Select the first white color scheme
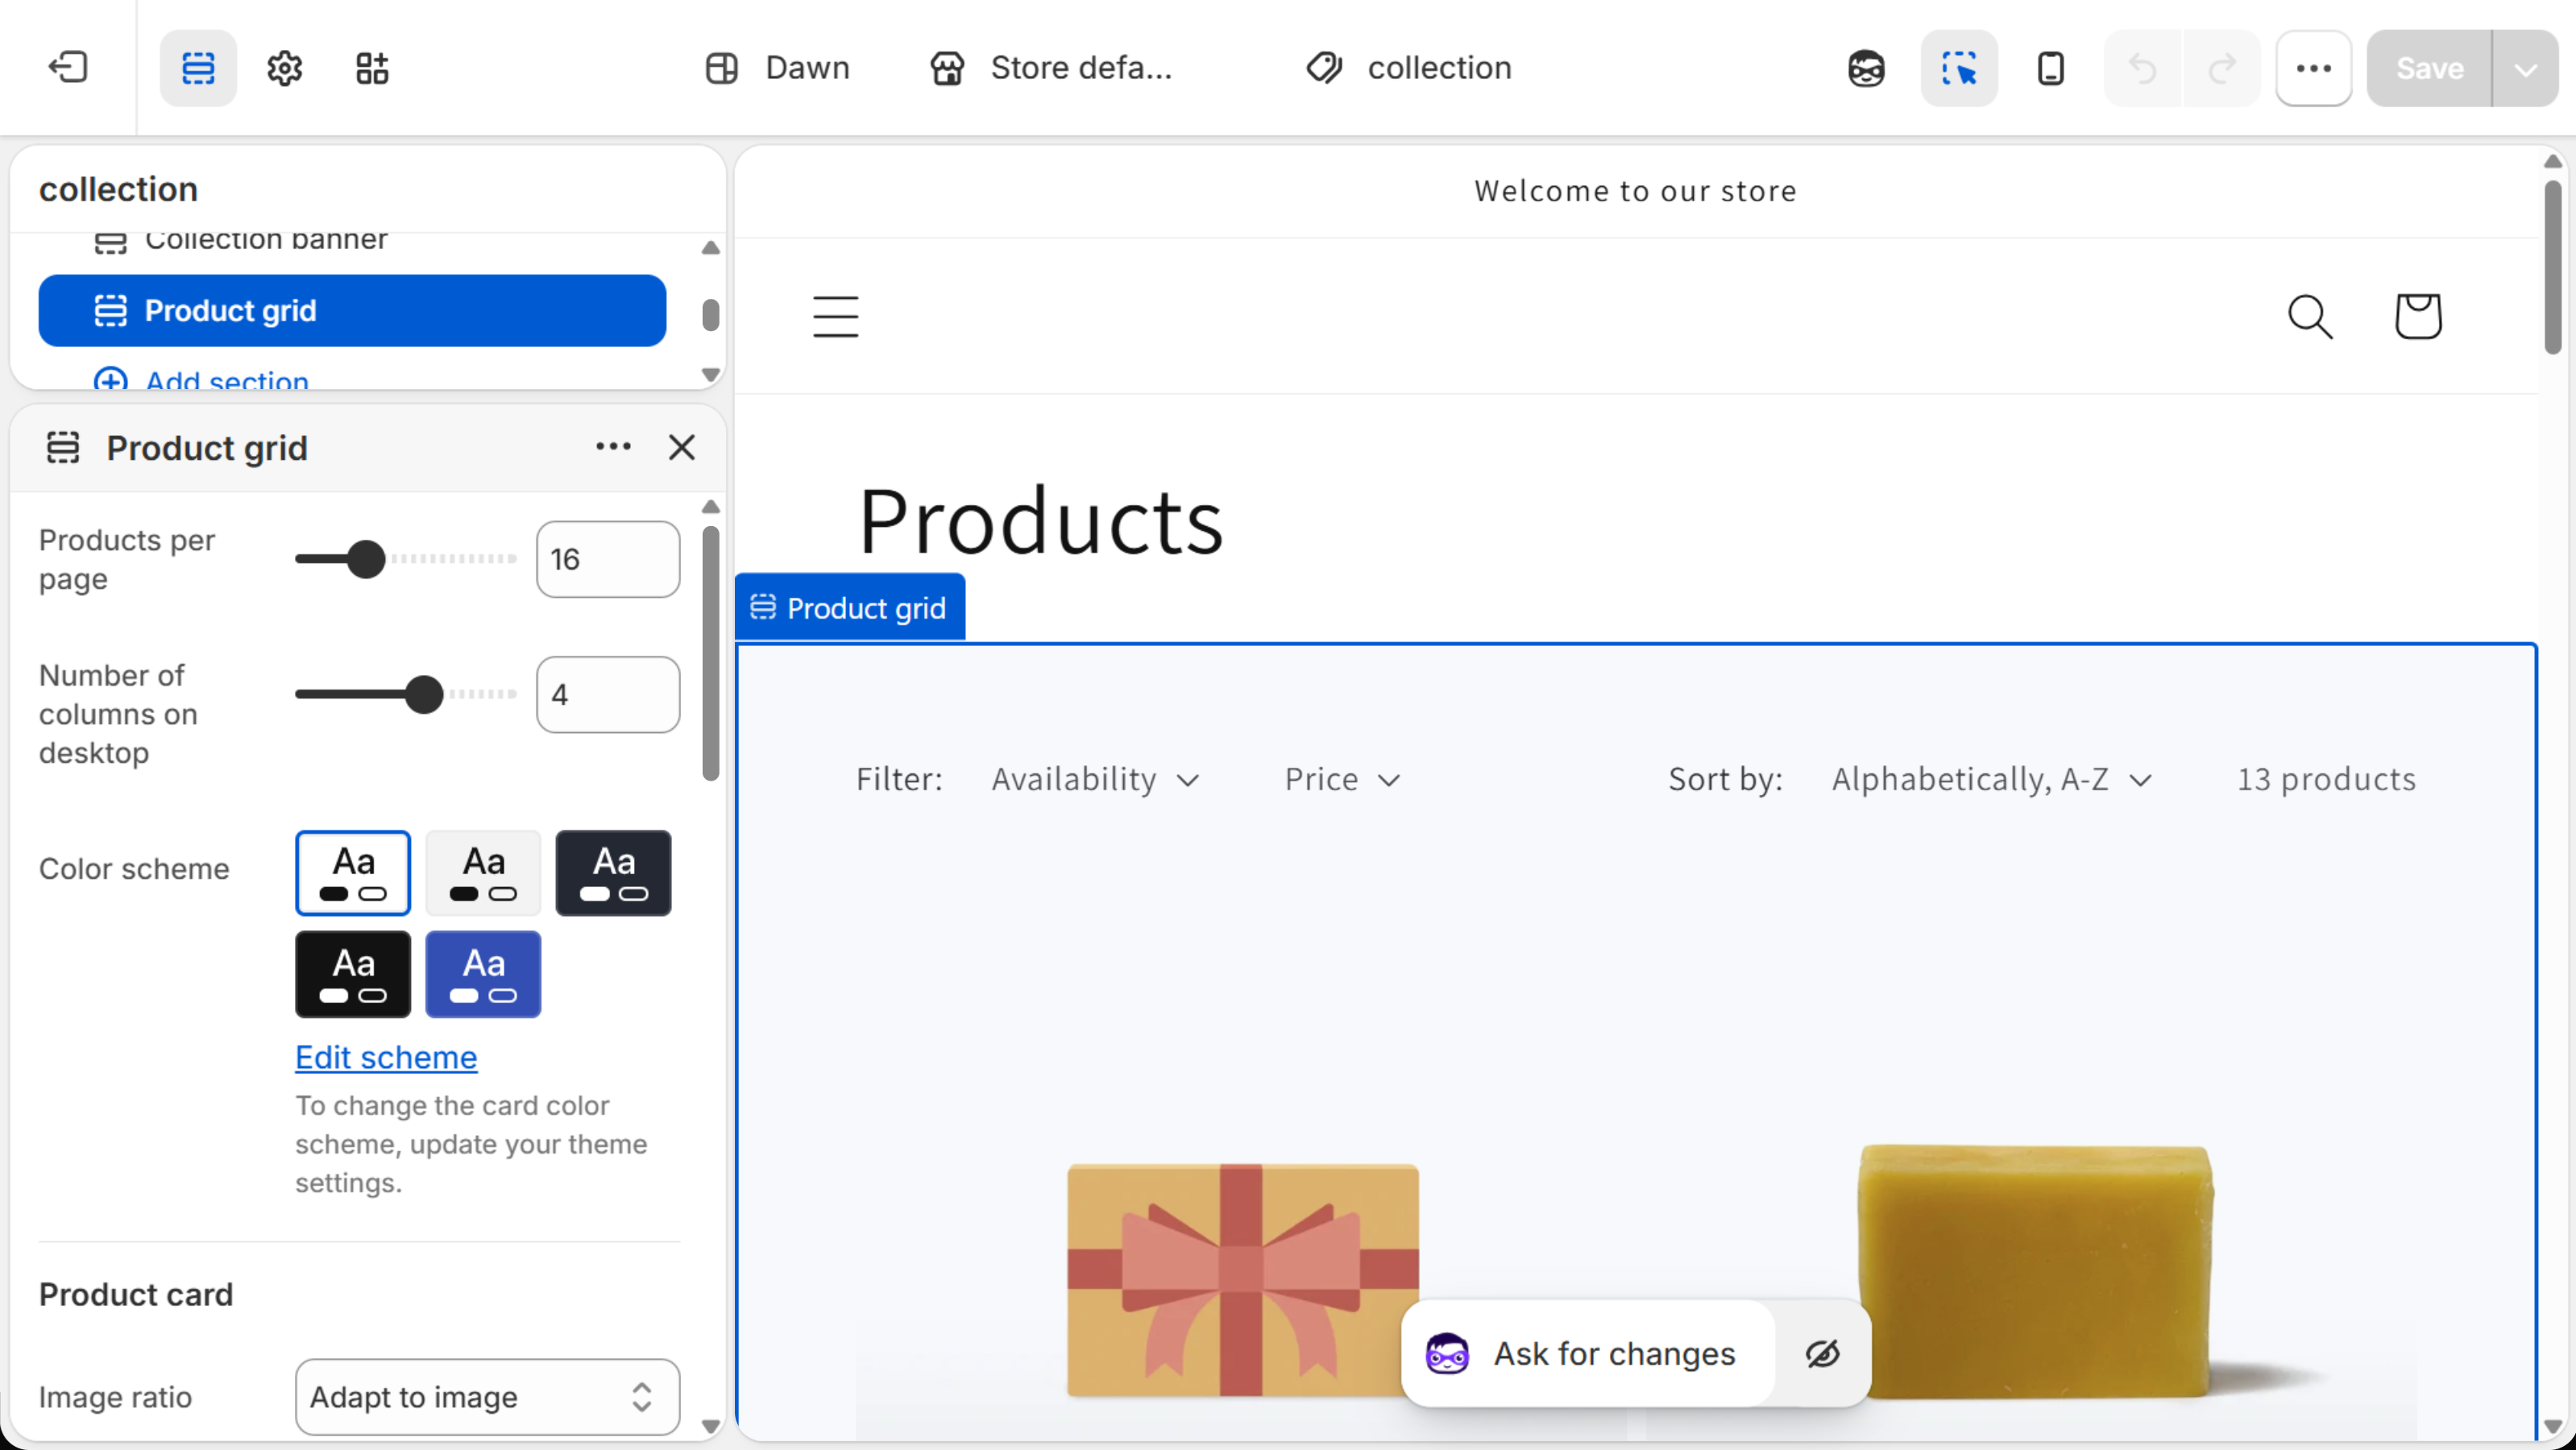The width and height of the screenshot is (2576, 1450). (353, 872)
